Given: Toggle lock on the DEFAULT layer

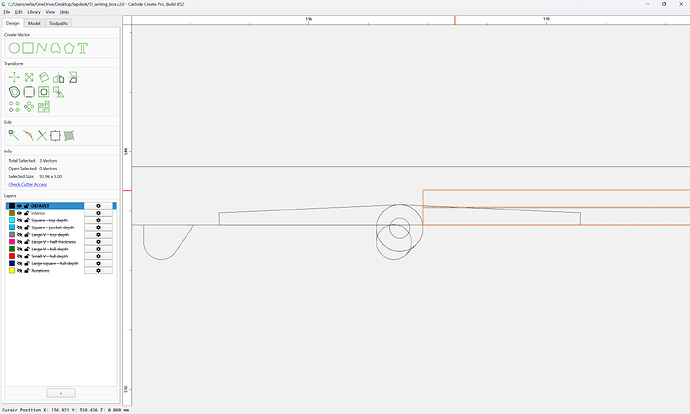Looking at the screenshot, I should pos(26,206).
